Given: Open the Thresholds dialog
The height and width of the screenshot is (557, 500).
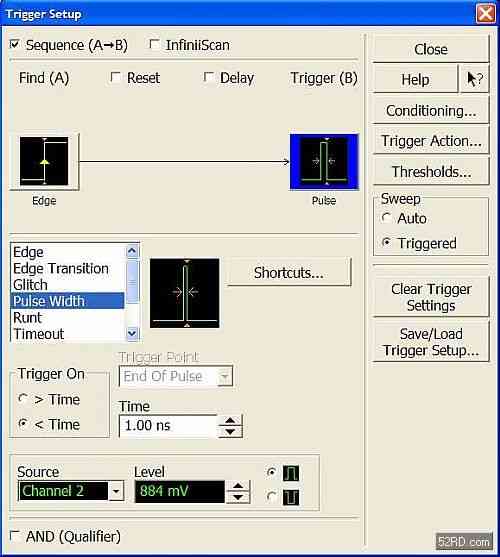Looking at the screenshot, I should tap(431, 172).
